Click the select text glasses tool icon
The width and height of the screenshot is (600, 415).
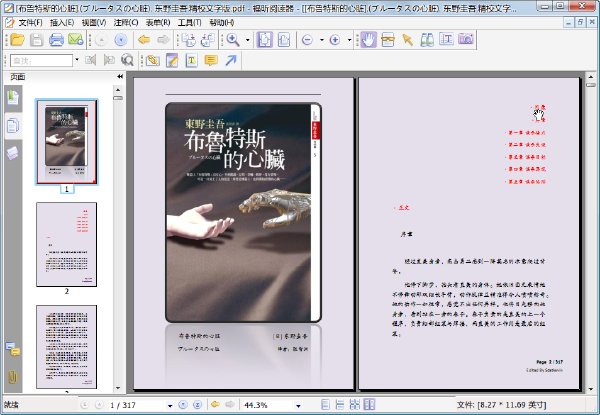point(388,40)
